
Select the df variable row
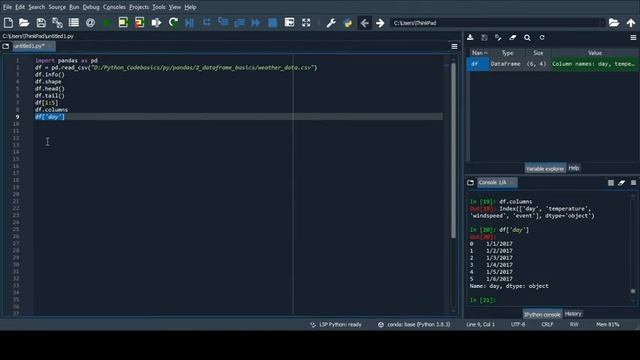click(x=552, y=64)
